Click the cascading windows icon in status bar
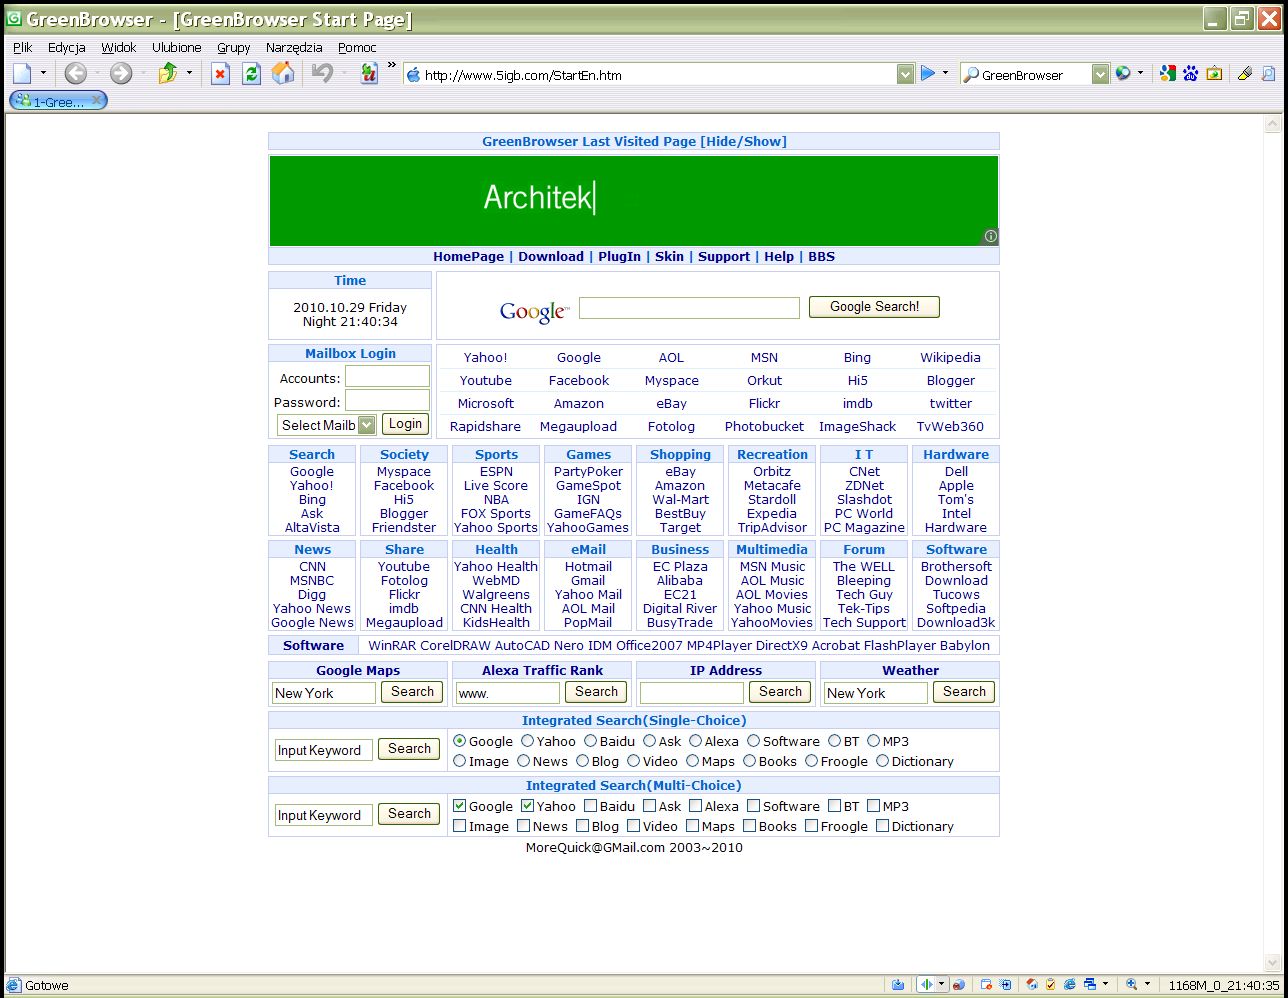This screenshot has height=998, width=1288. click(x=1090, y=984)
